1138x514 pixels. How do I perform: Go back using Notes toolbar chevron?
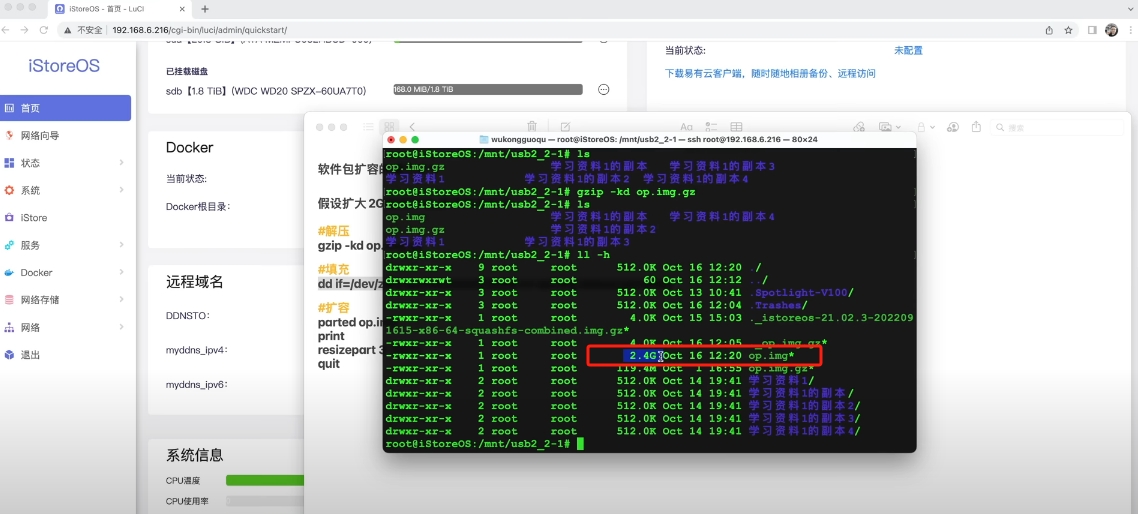[x=412, y=126]
